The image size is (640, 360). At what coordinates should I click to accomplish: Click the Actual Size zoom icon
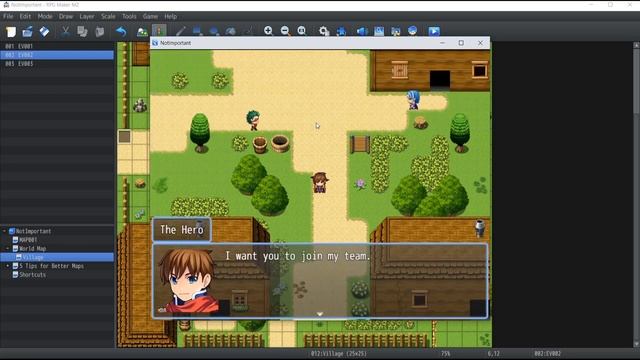tap(302, 31)
